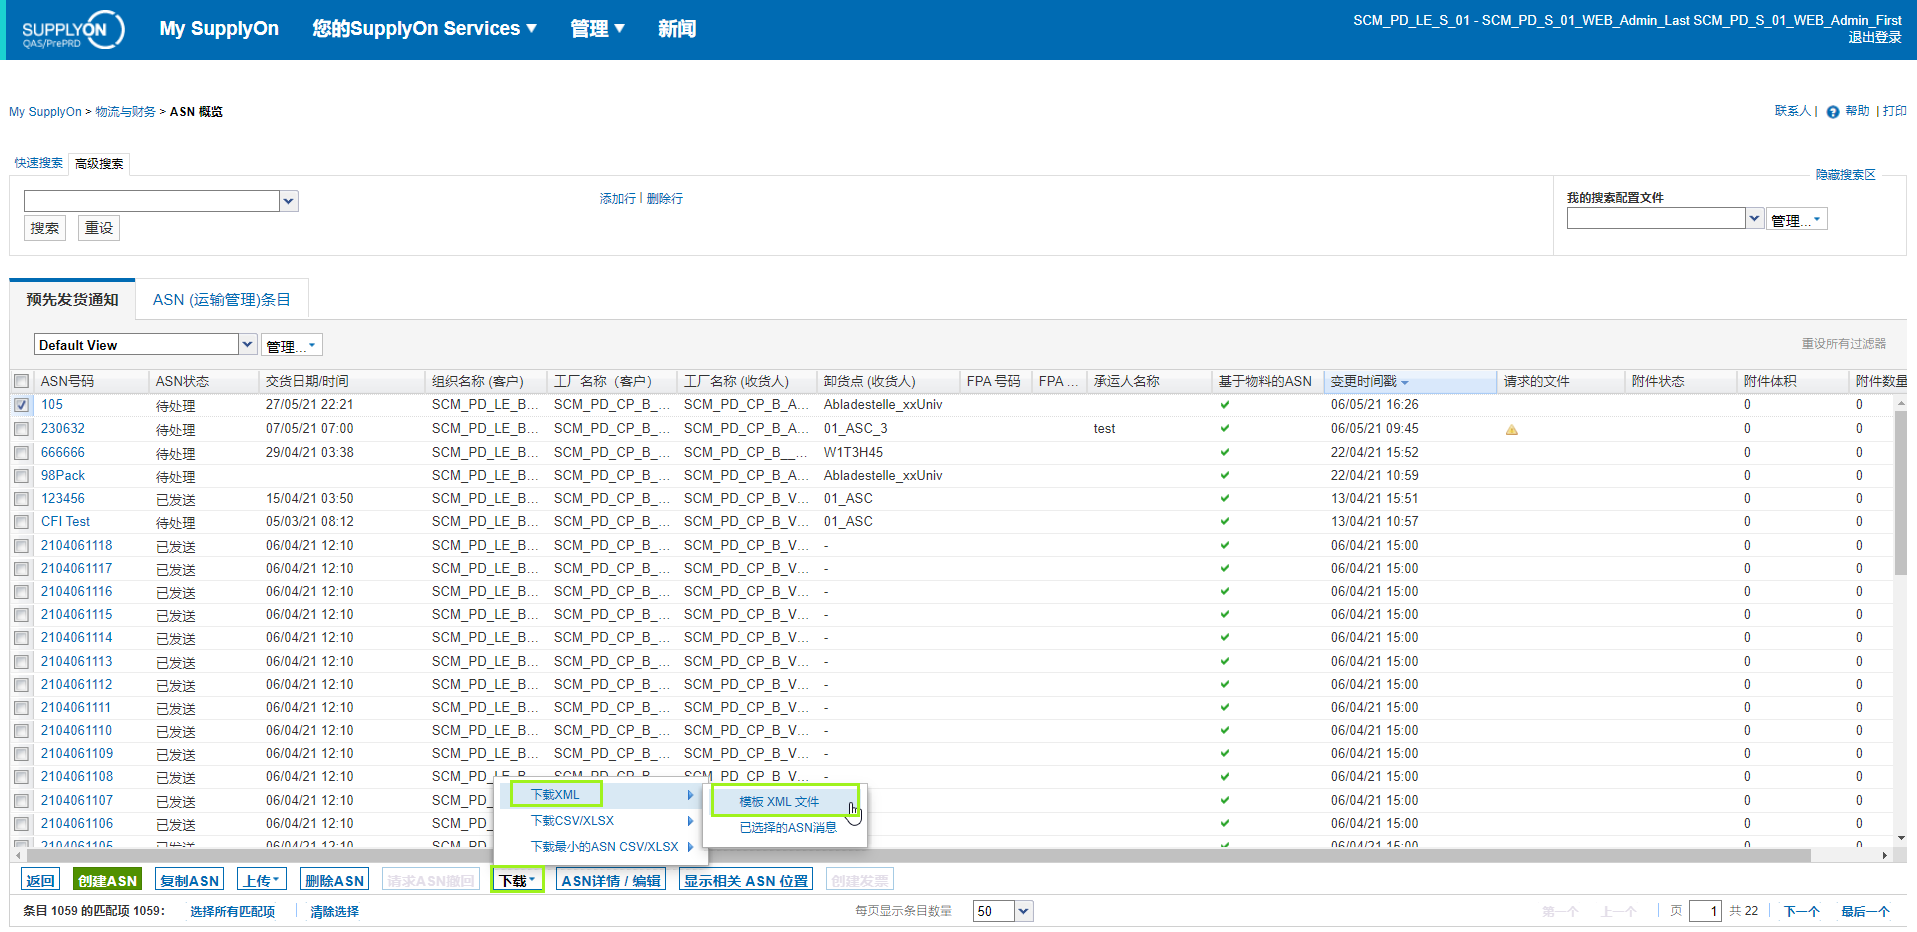Select 预先发货通知 tab
The image size is (1917, 932).
72,300
